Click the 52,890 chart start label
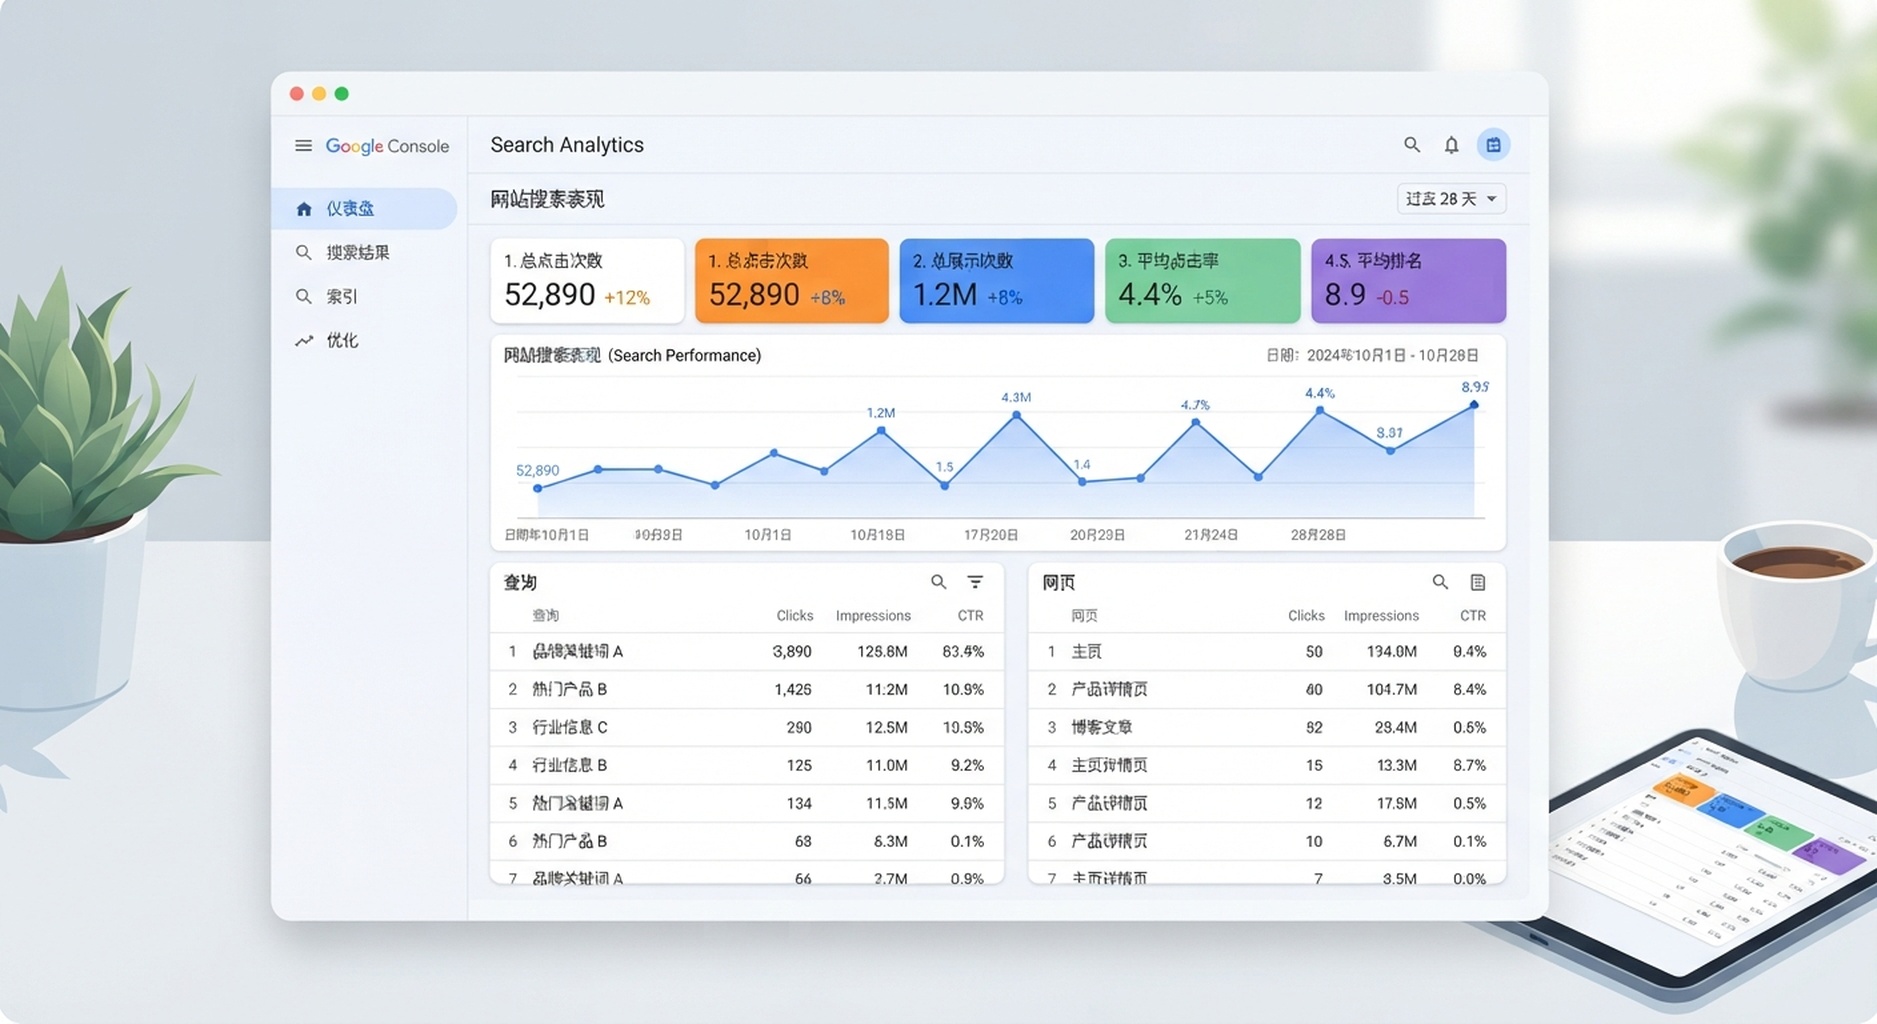 pyautogui.click(x=537, y=470)
